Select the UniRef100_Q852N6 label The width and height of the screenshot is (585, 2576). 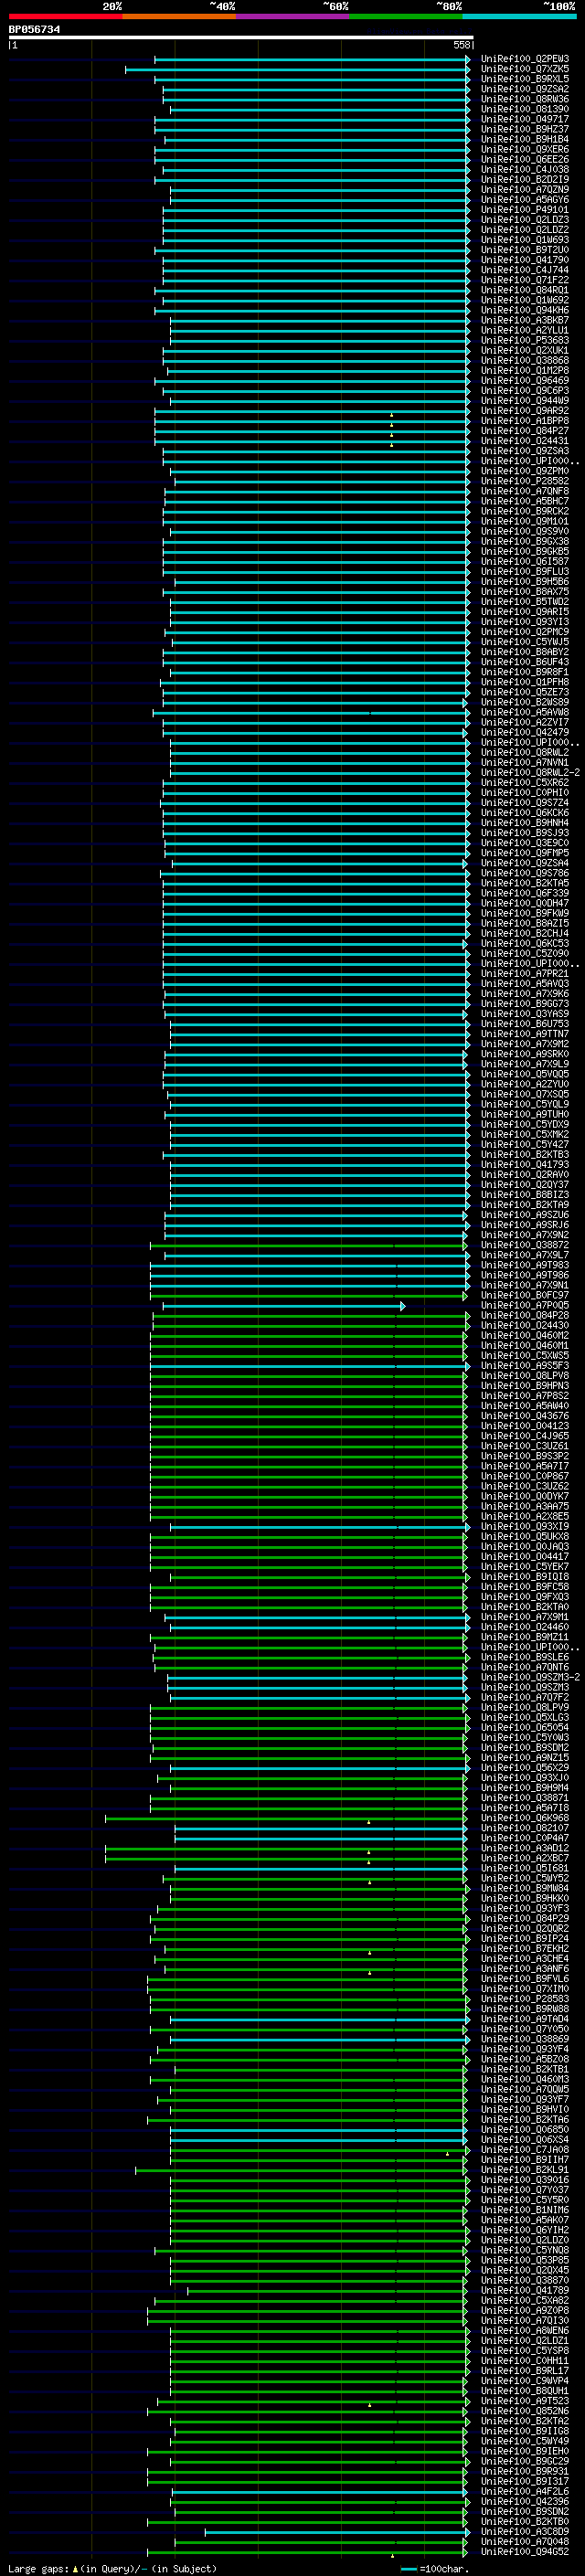(525, 2411)
